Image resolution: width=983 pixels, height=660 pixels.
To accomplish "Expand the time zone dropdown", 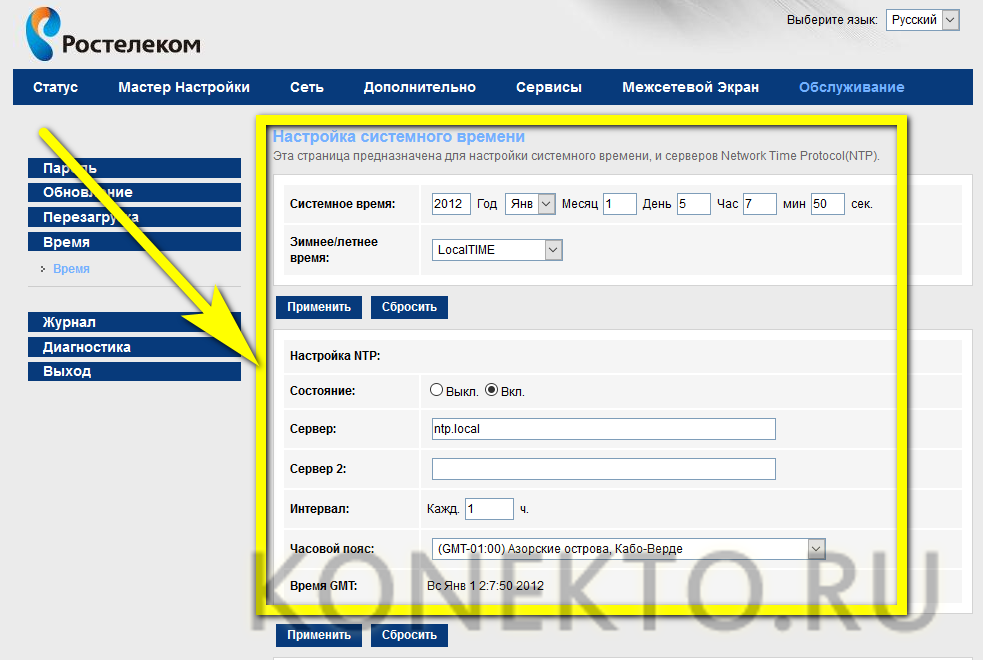I will (629, 548).
